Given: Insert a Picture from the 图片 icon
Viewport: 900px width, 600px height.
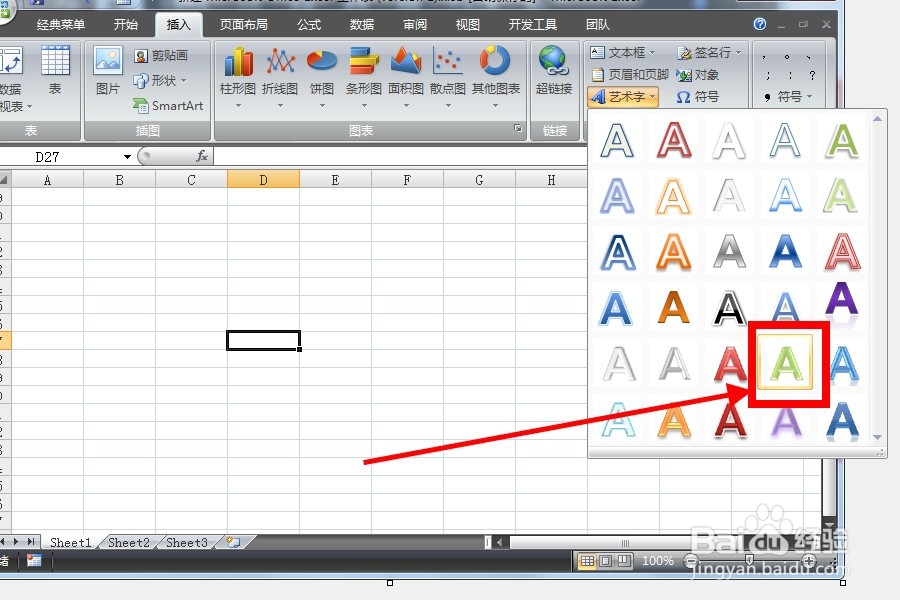Looking at the screenshot, I should click(x=108, y=70).
